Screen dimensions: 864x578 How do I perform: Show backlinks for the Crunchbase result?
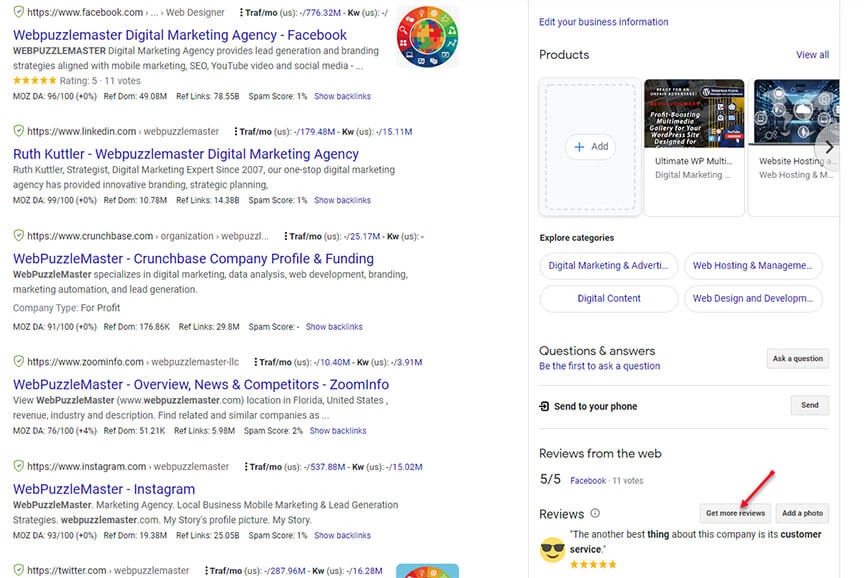coord(334,327)
